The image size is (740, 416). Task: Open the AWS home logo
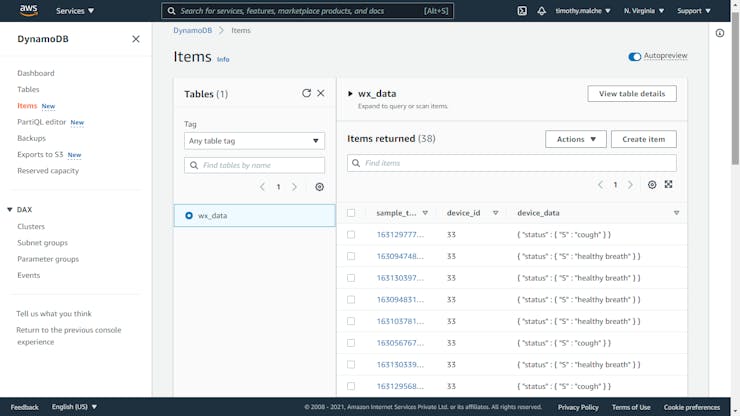(29, 11)
